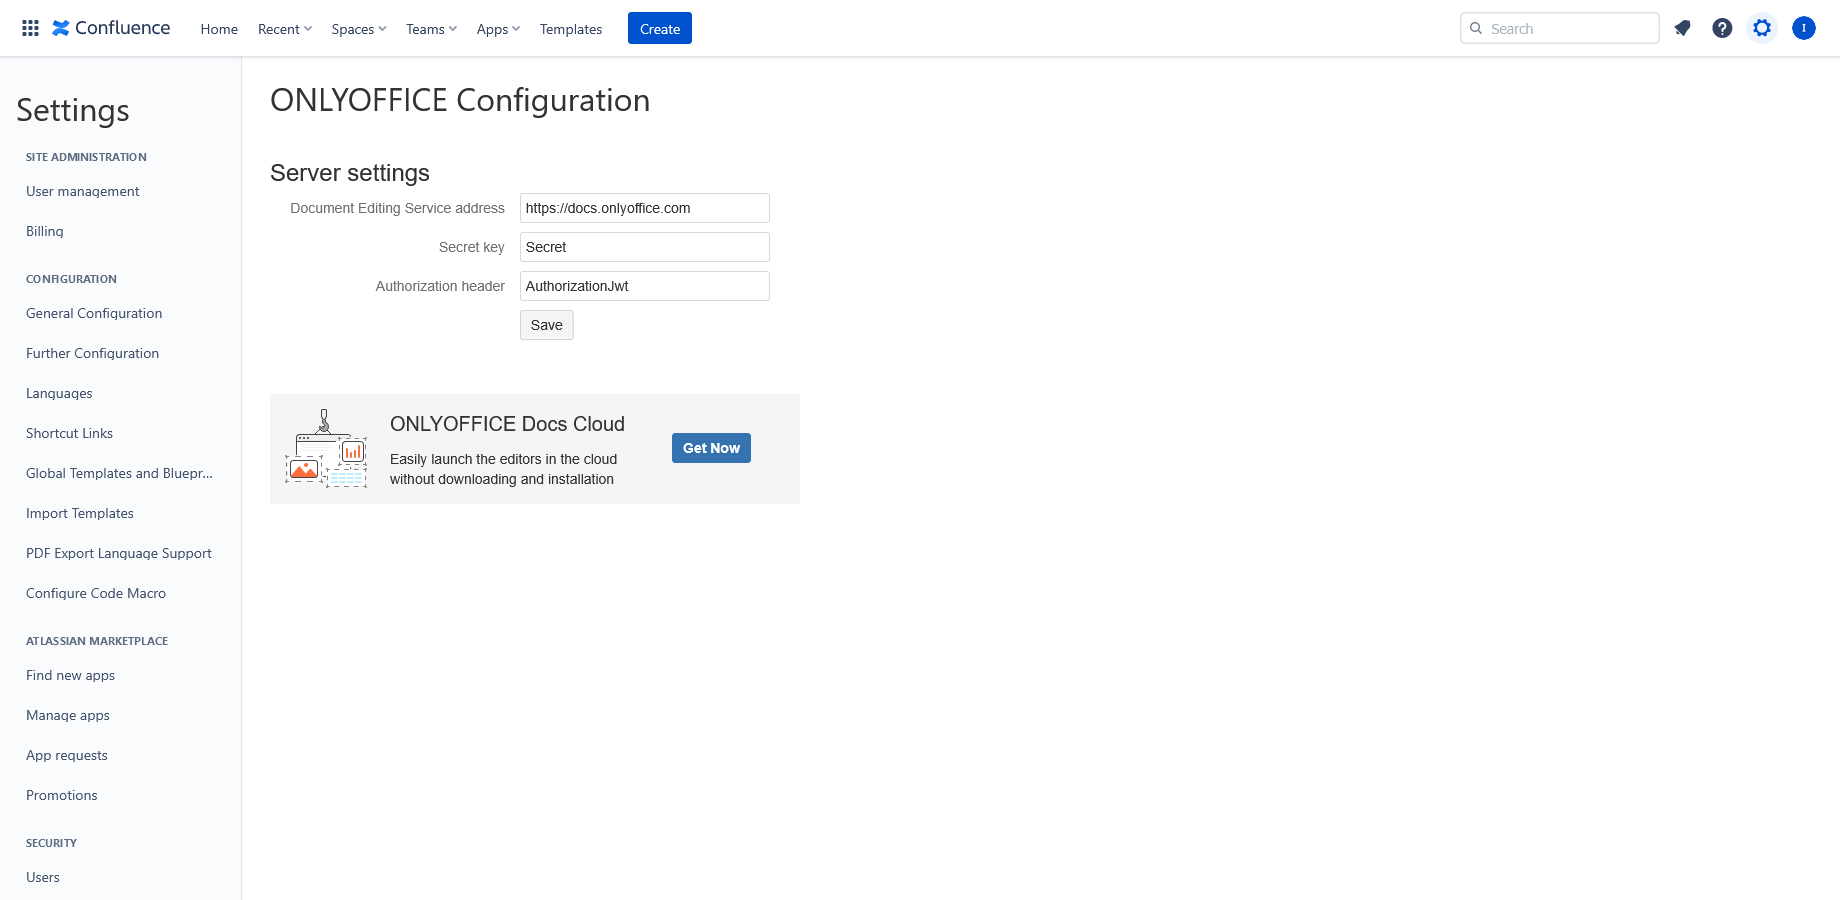The height and width of the screenshot is (900, 1840).
Task: Click the ONLYOFFICE Docs Cloud heading
Action: (507, 424)
